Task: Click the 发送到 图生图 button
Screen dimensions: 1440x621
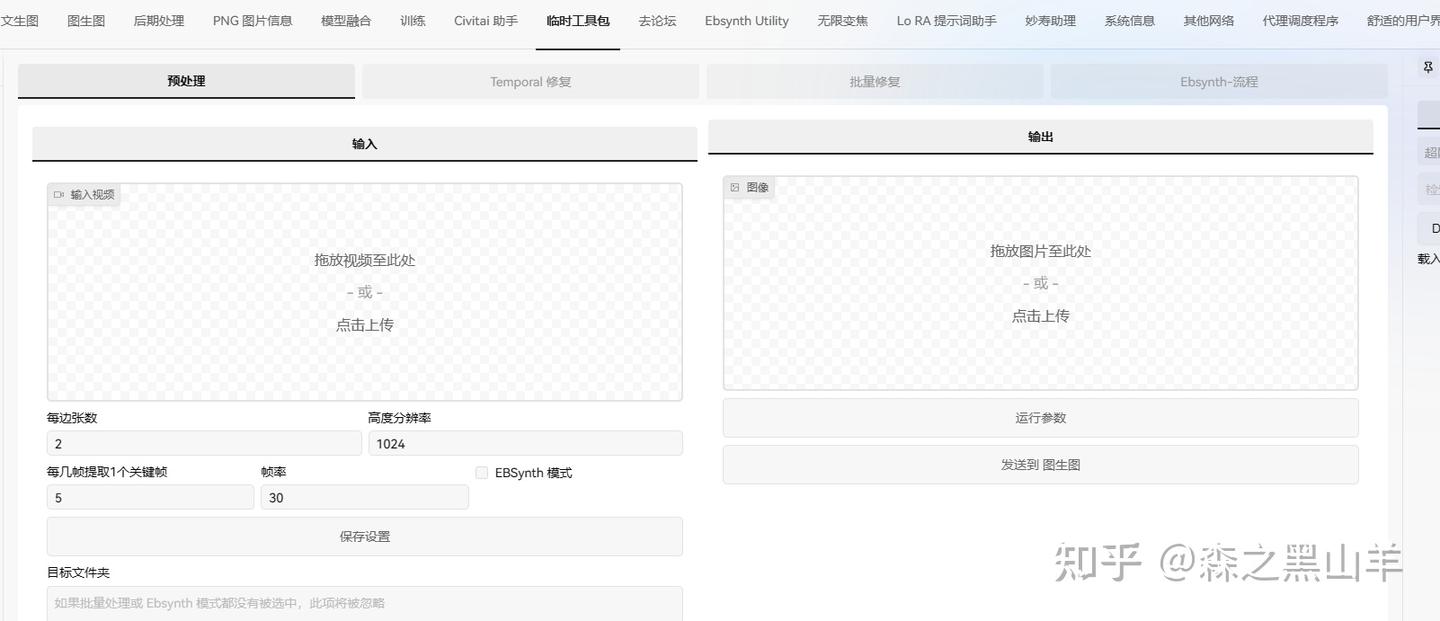Action: coord(1040,464)
